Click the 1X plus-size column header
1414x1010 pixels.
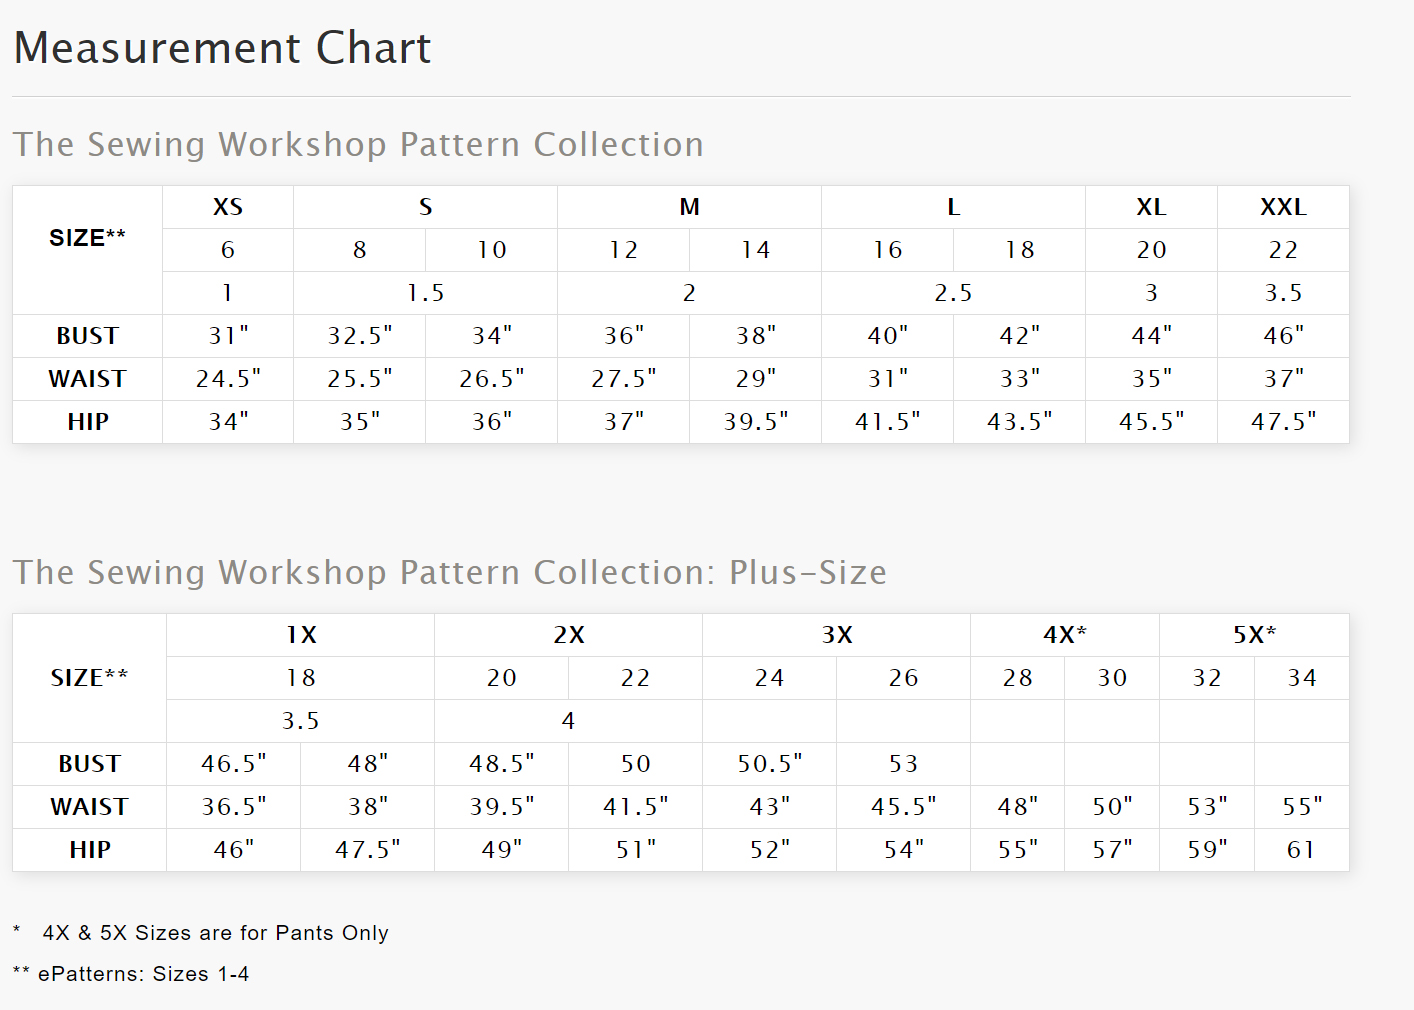tap(300, 635)
